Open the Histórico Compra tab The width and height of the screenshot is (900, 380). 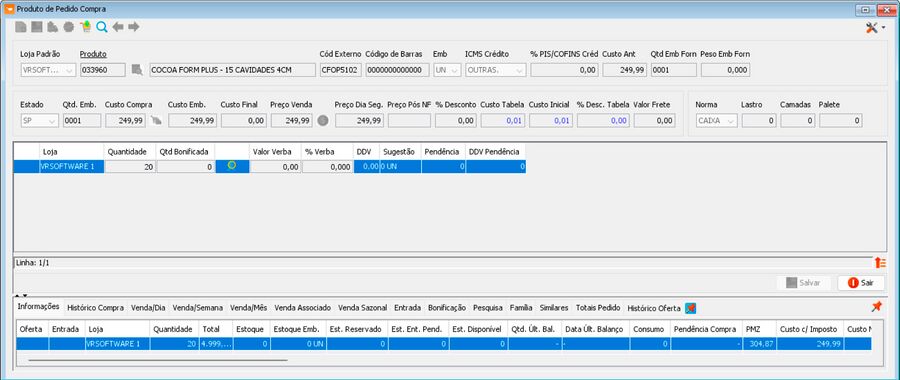pyautogui.click(x=95, y=308)
